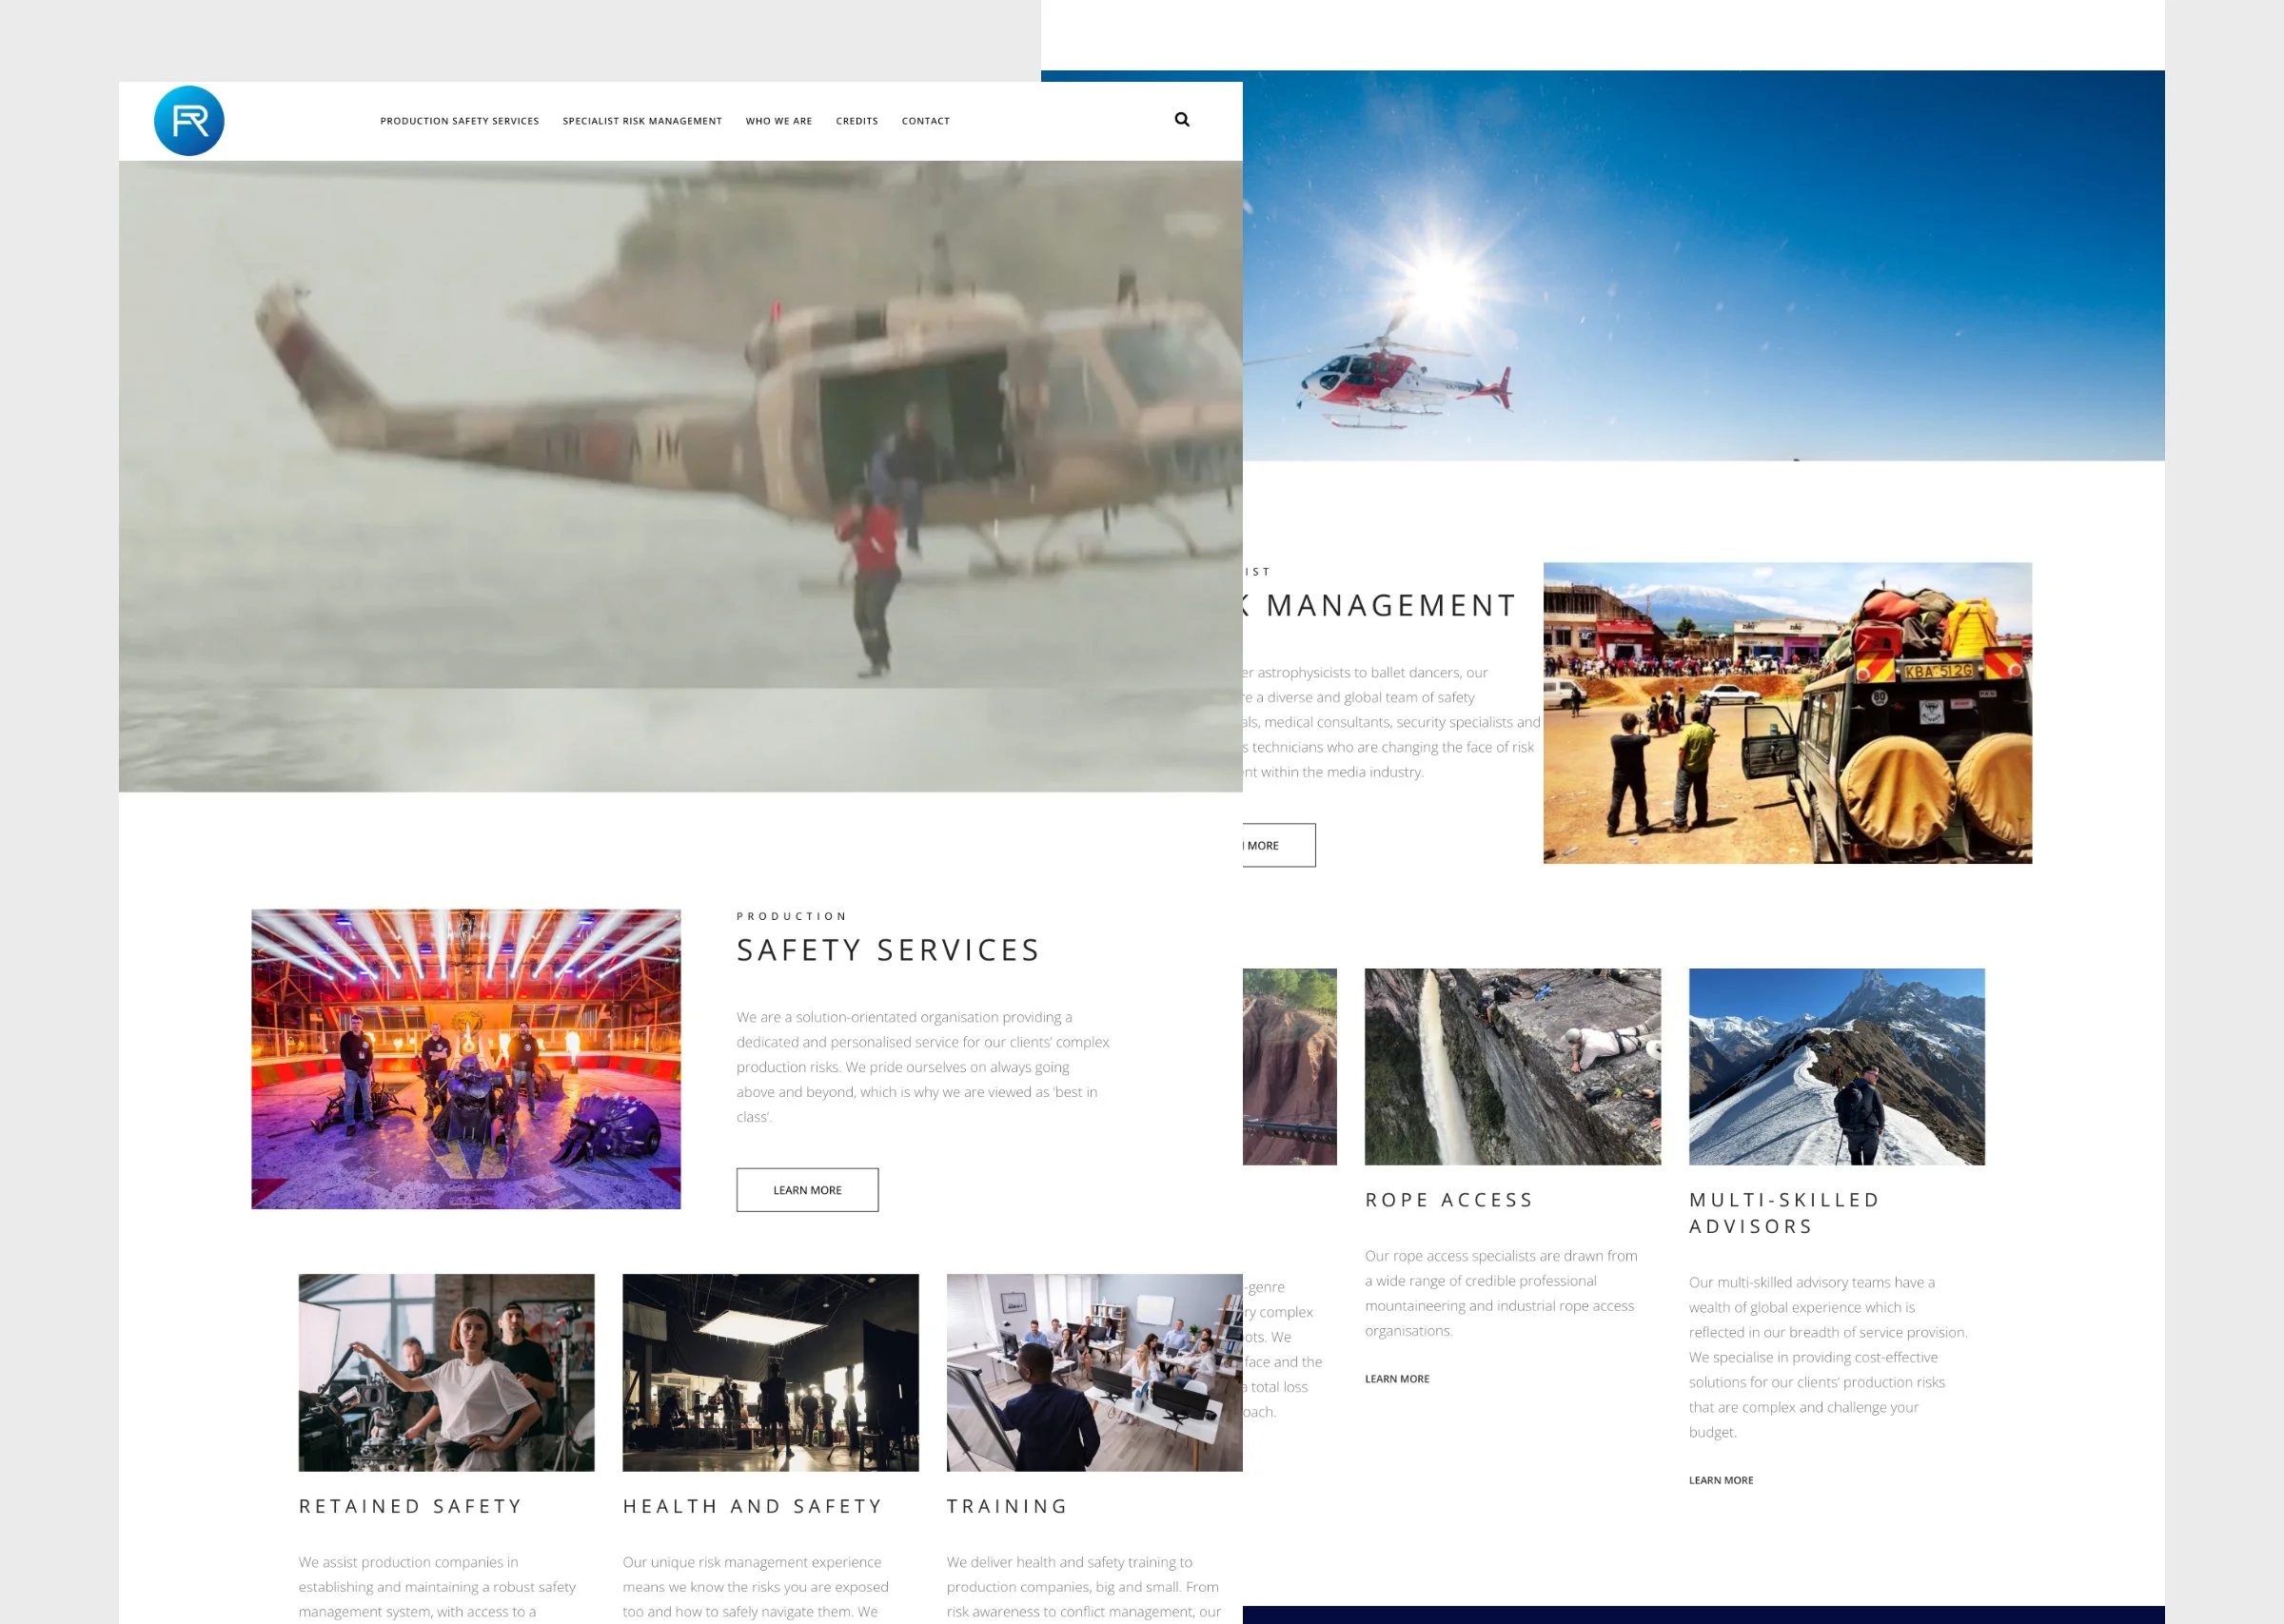This screenshot has height=1624, width=2284.
Task: Open the Credits menu item
Action: pyautogui.click(x=857, y=121)
